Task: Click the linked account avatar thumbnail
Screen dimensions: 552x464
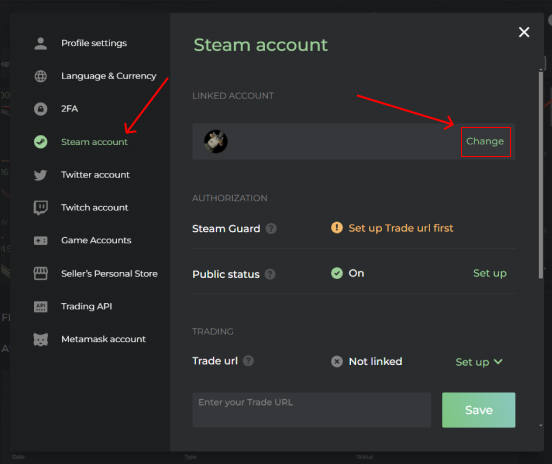Action: (216, 141)
